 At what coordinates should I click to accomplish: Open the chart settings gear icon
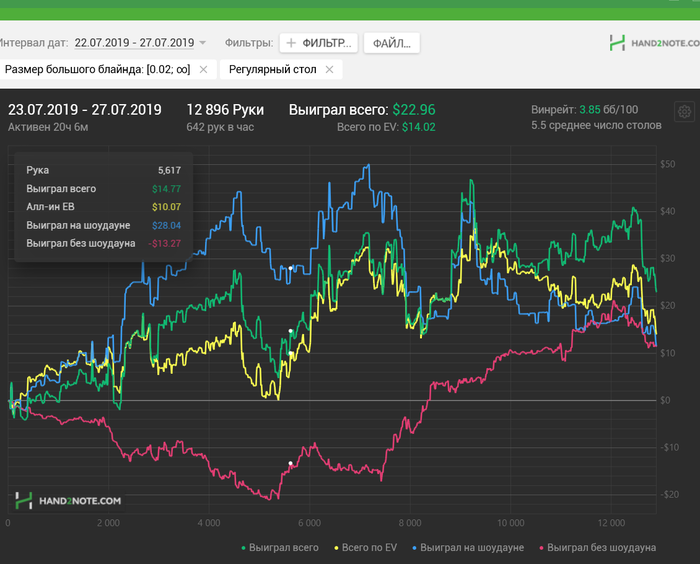[685, 112]
